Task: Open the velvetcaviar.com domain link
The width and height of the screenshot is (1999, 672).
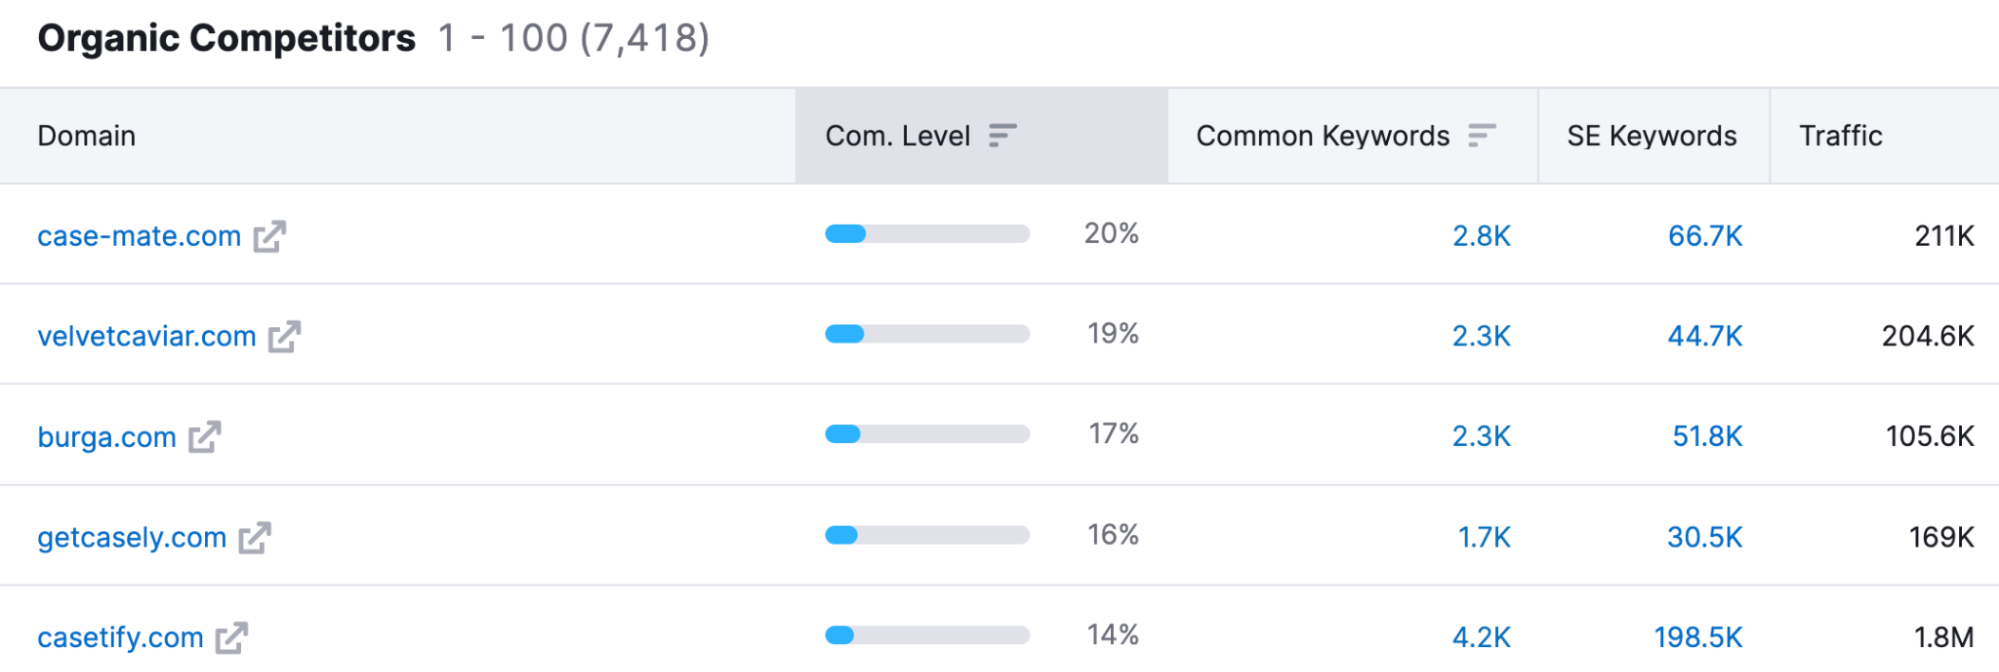Action: click(x=147, y=337)
